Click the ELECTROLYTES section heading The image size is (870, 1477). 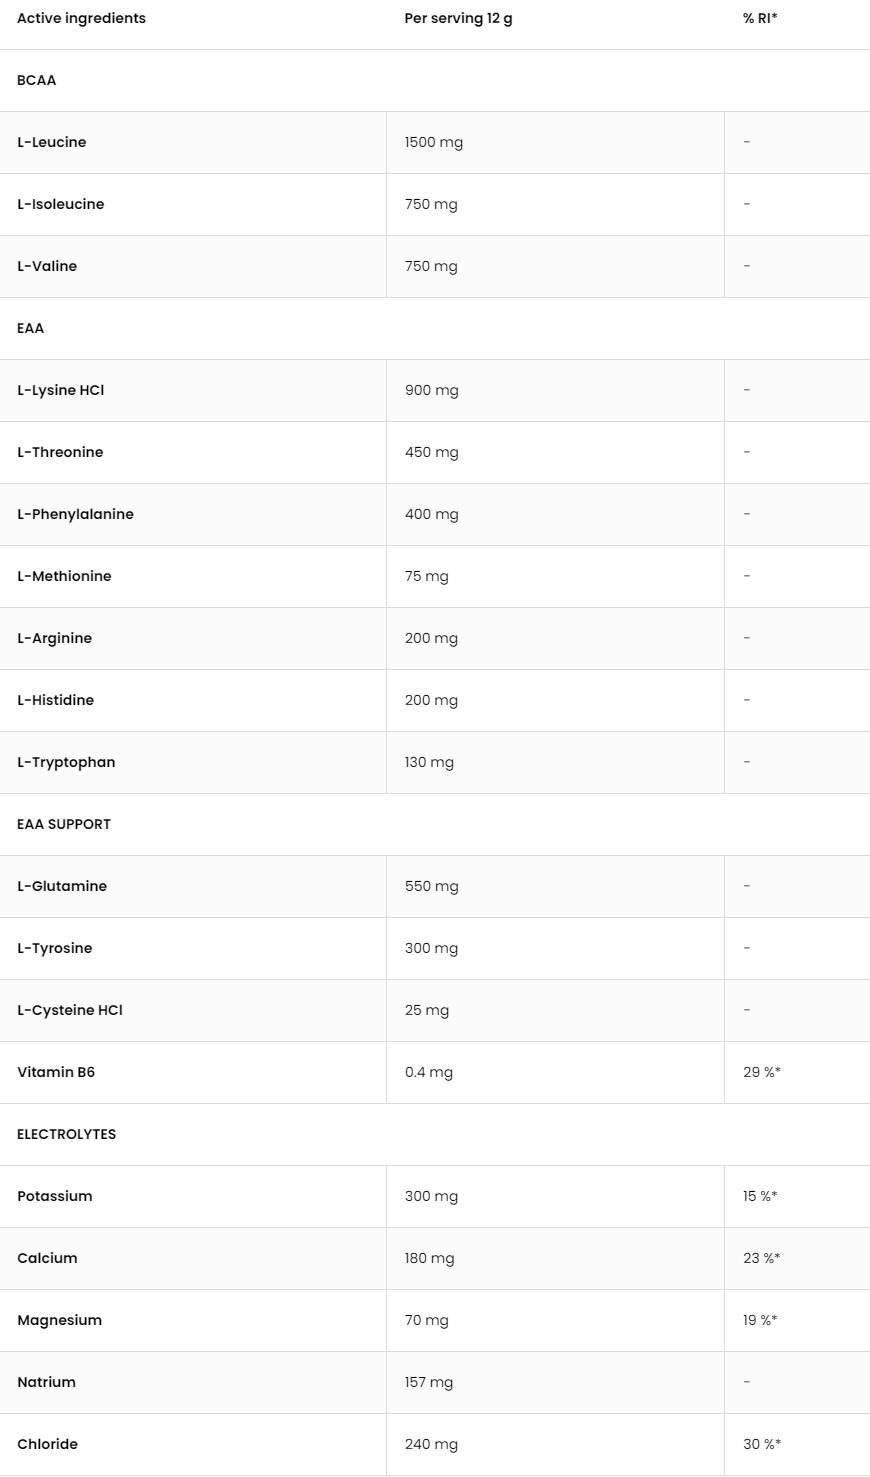point(67,1134)
